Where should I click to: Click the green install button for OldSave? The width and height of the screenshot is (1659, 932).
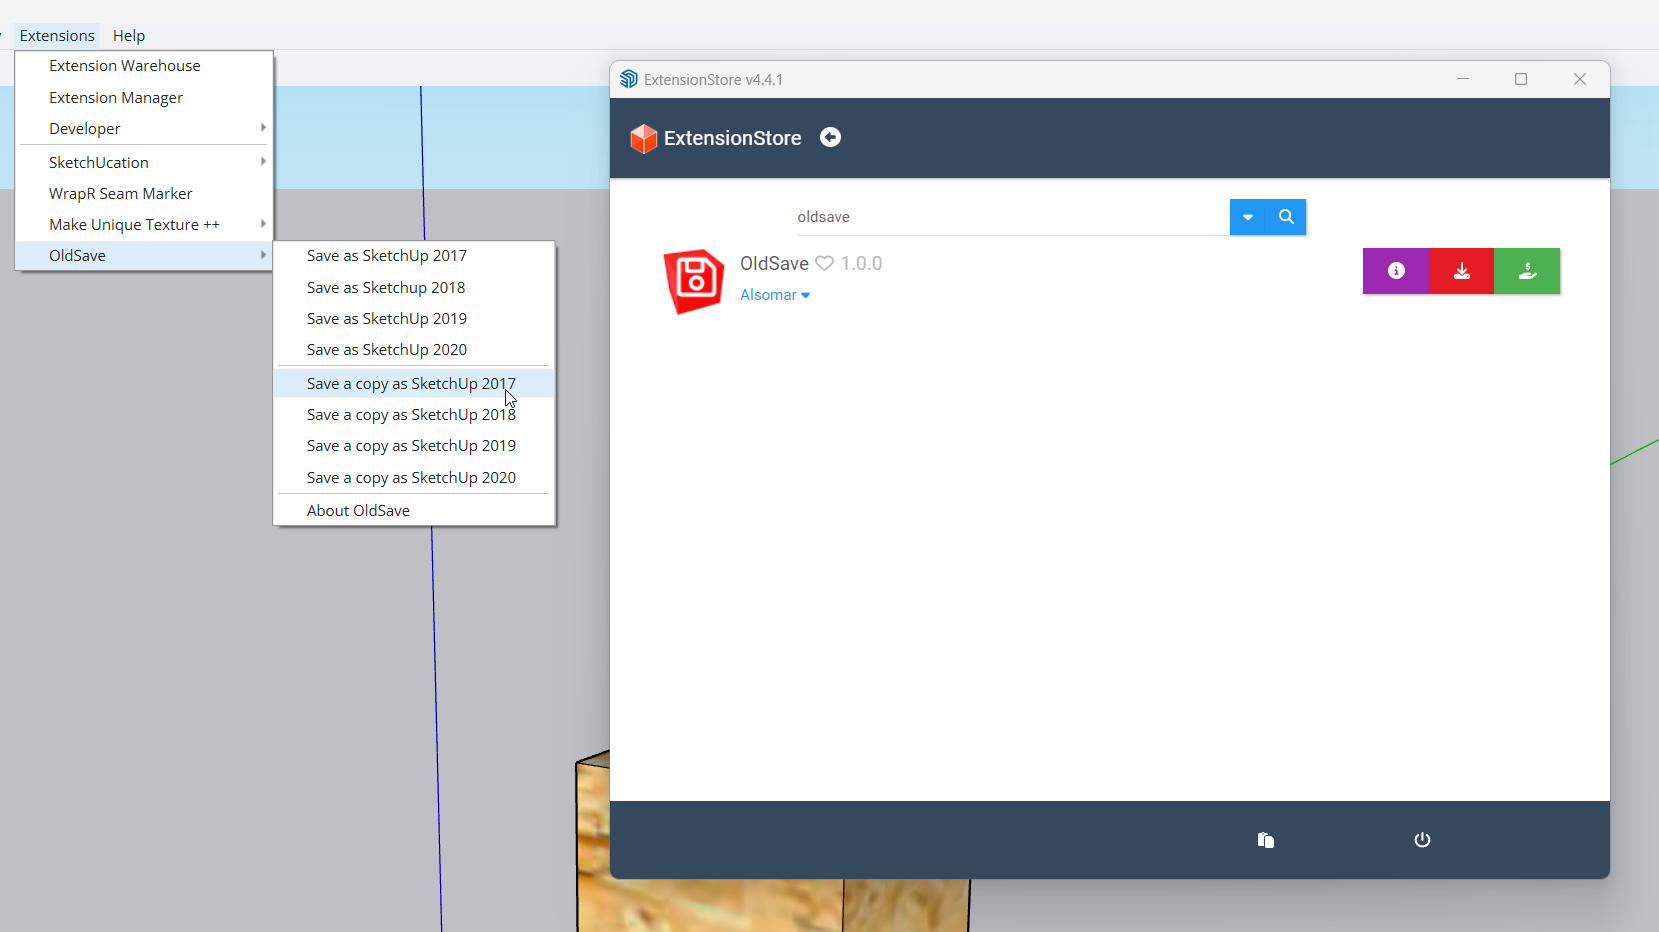(x=1527, y=271)
